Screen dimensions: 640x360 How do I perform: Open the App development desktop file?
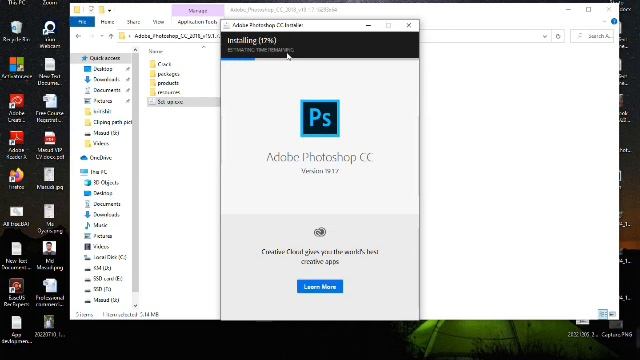point(16,329)
